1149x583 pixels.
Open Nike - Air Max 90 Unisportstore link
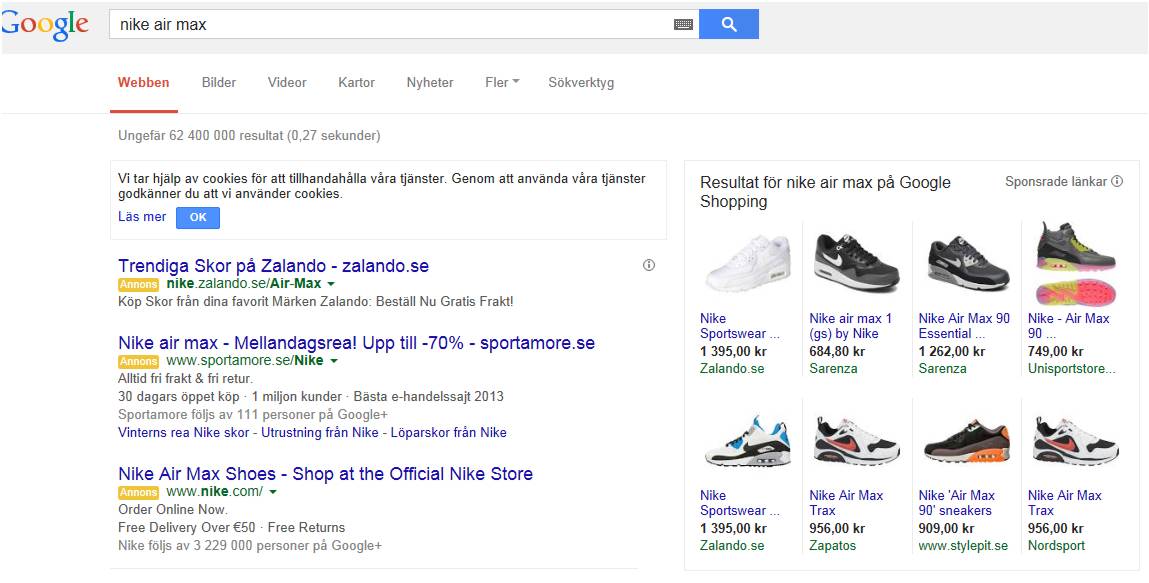[x=1069, y=326]
